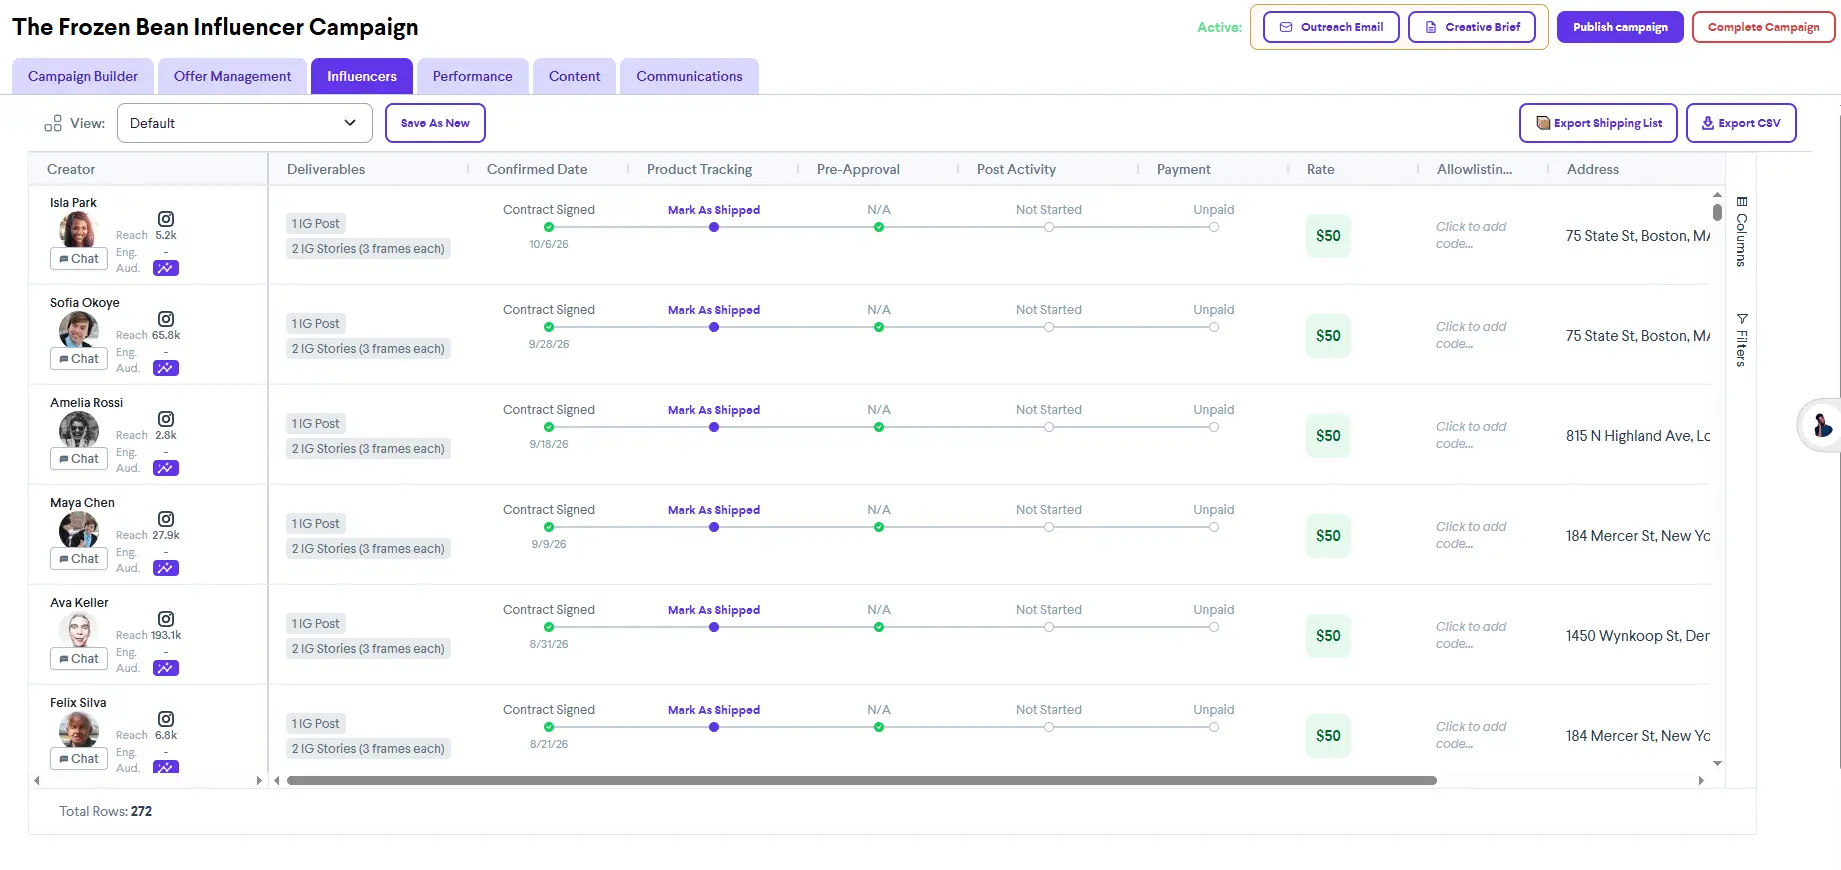Click the vertical scrollbar thumb
Viewport: 1841px width, 870px height.
pos(1717,212)
